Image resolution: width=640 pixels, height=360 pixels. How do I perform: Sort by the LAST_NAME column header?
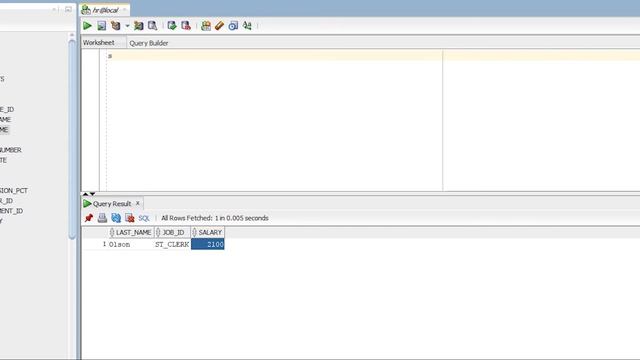(132, 232)
